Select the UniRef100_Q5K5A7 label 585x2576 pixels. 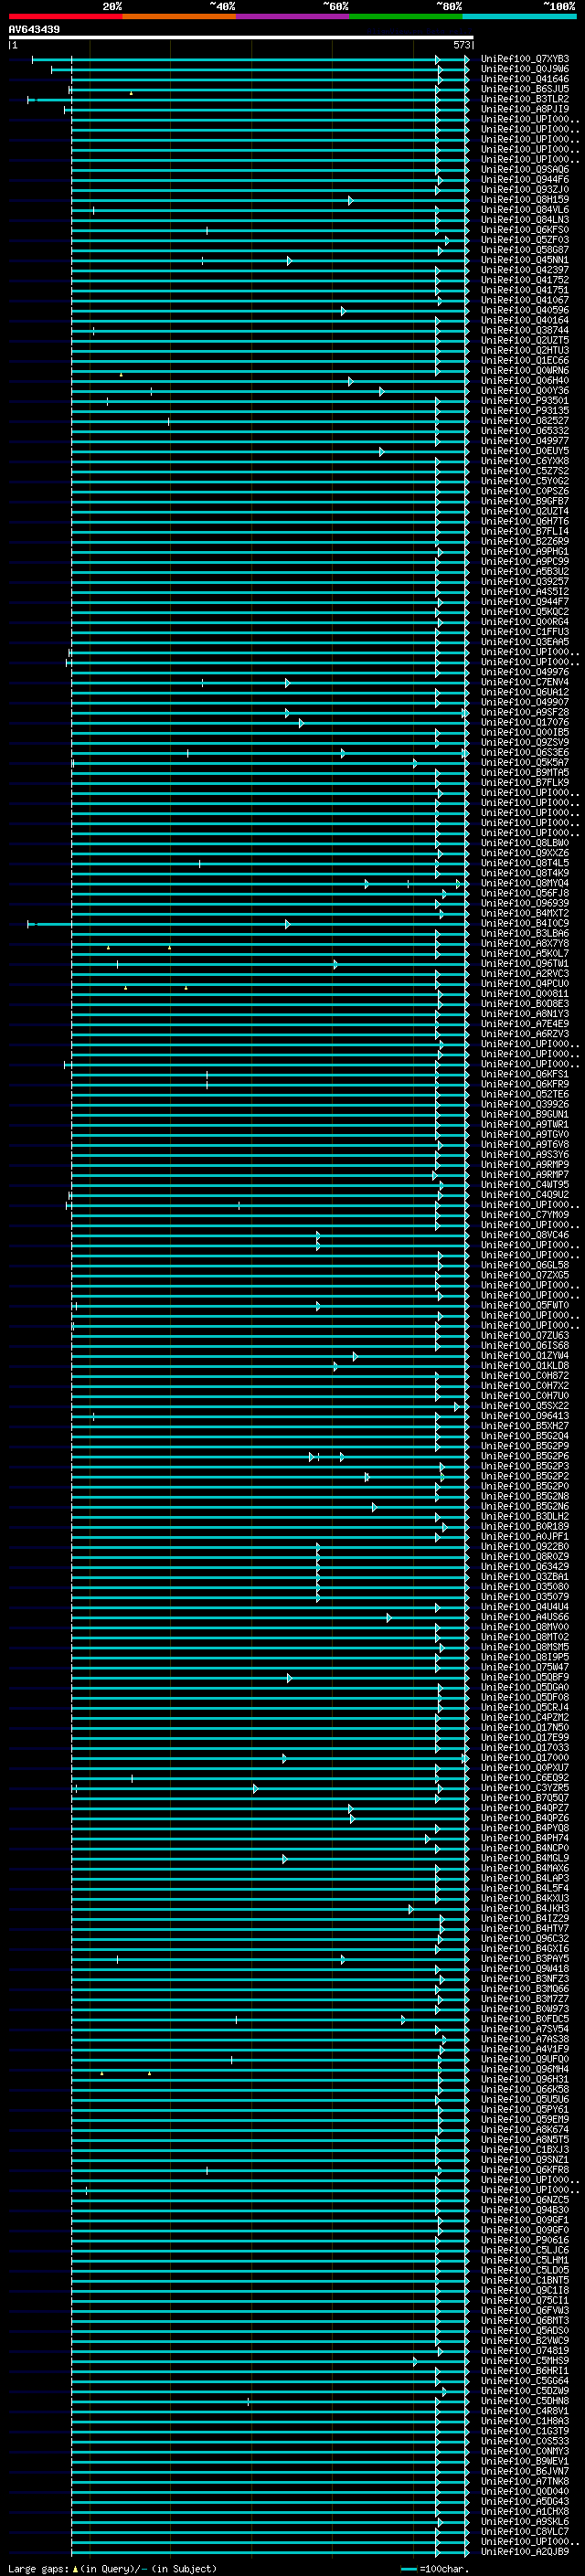(x=525, y=763)
